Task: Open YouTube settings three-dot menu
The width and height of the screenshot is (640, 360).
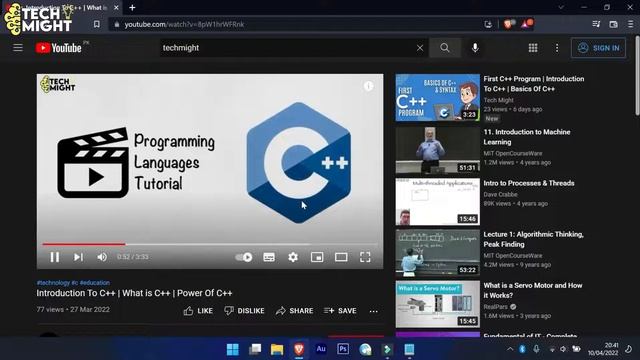Action: [x=557, y=48]
